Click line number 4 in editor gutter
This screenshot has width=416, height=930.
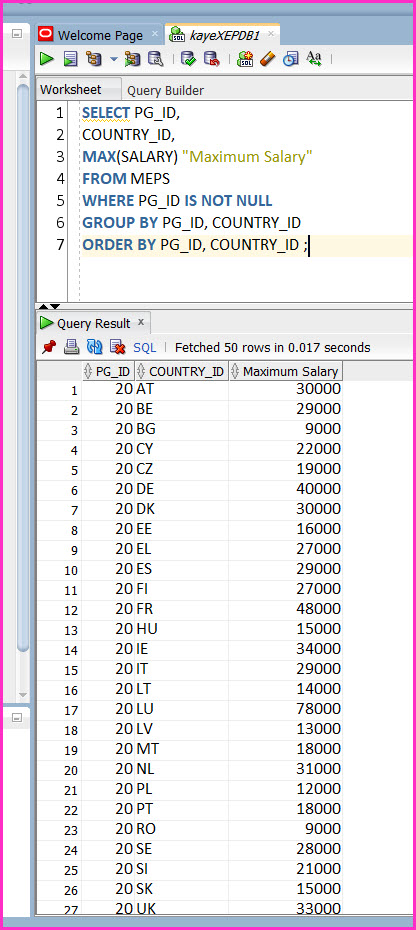(60, 179)
